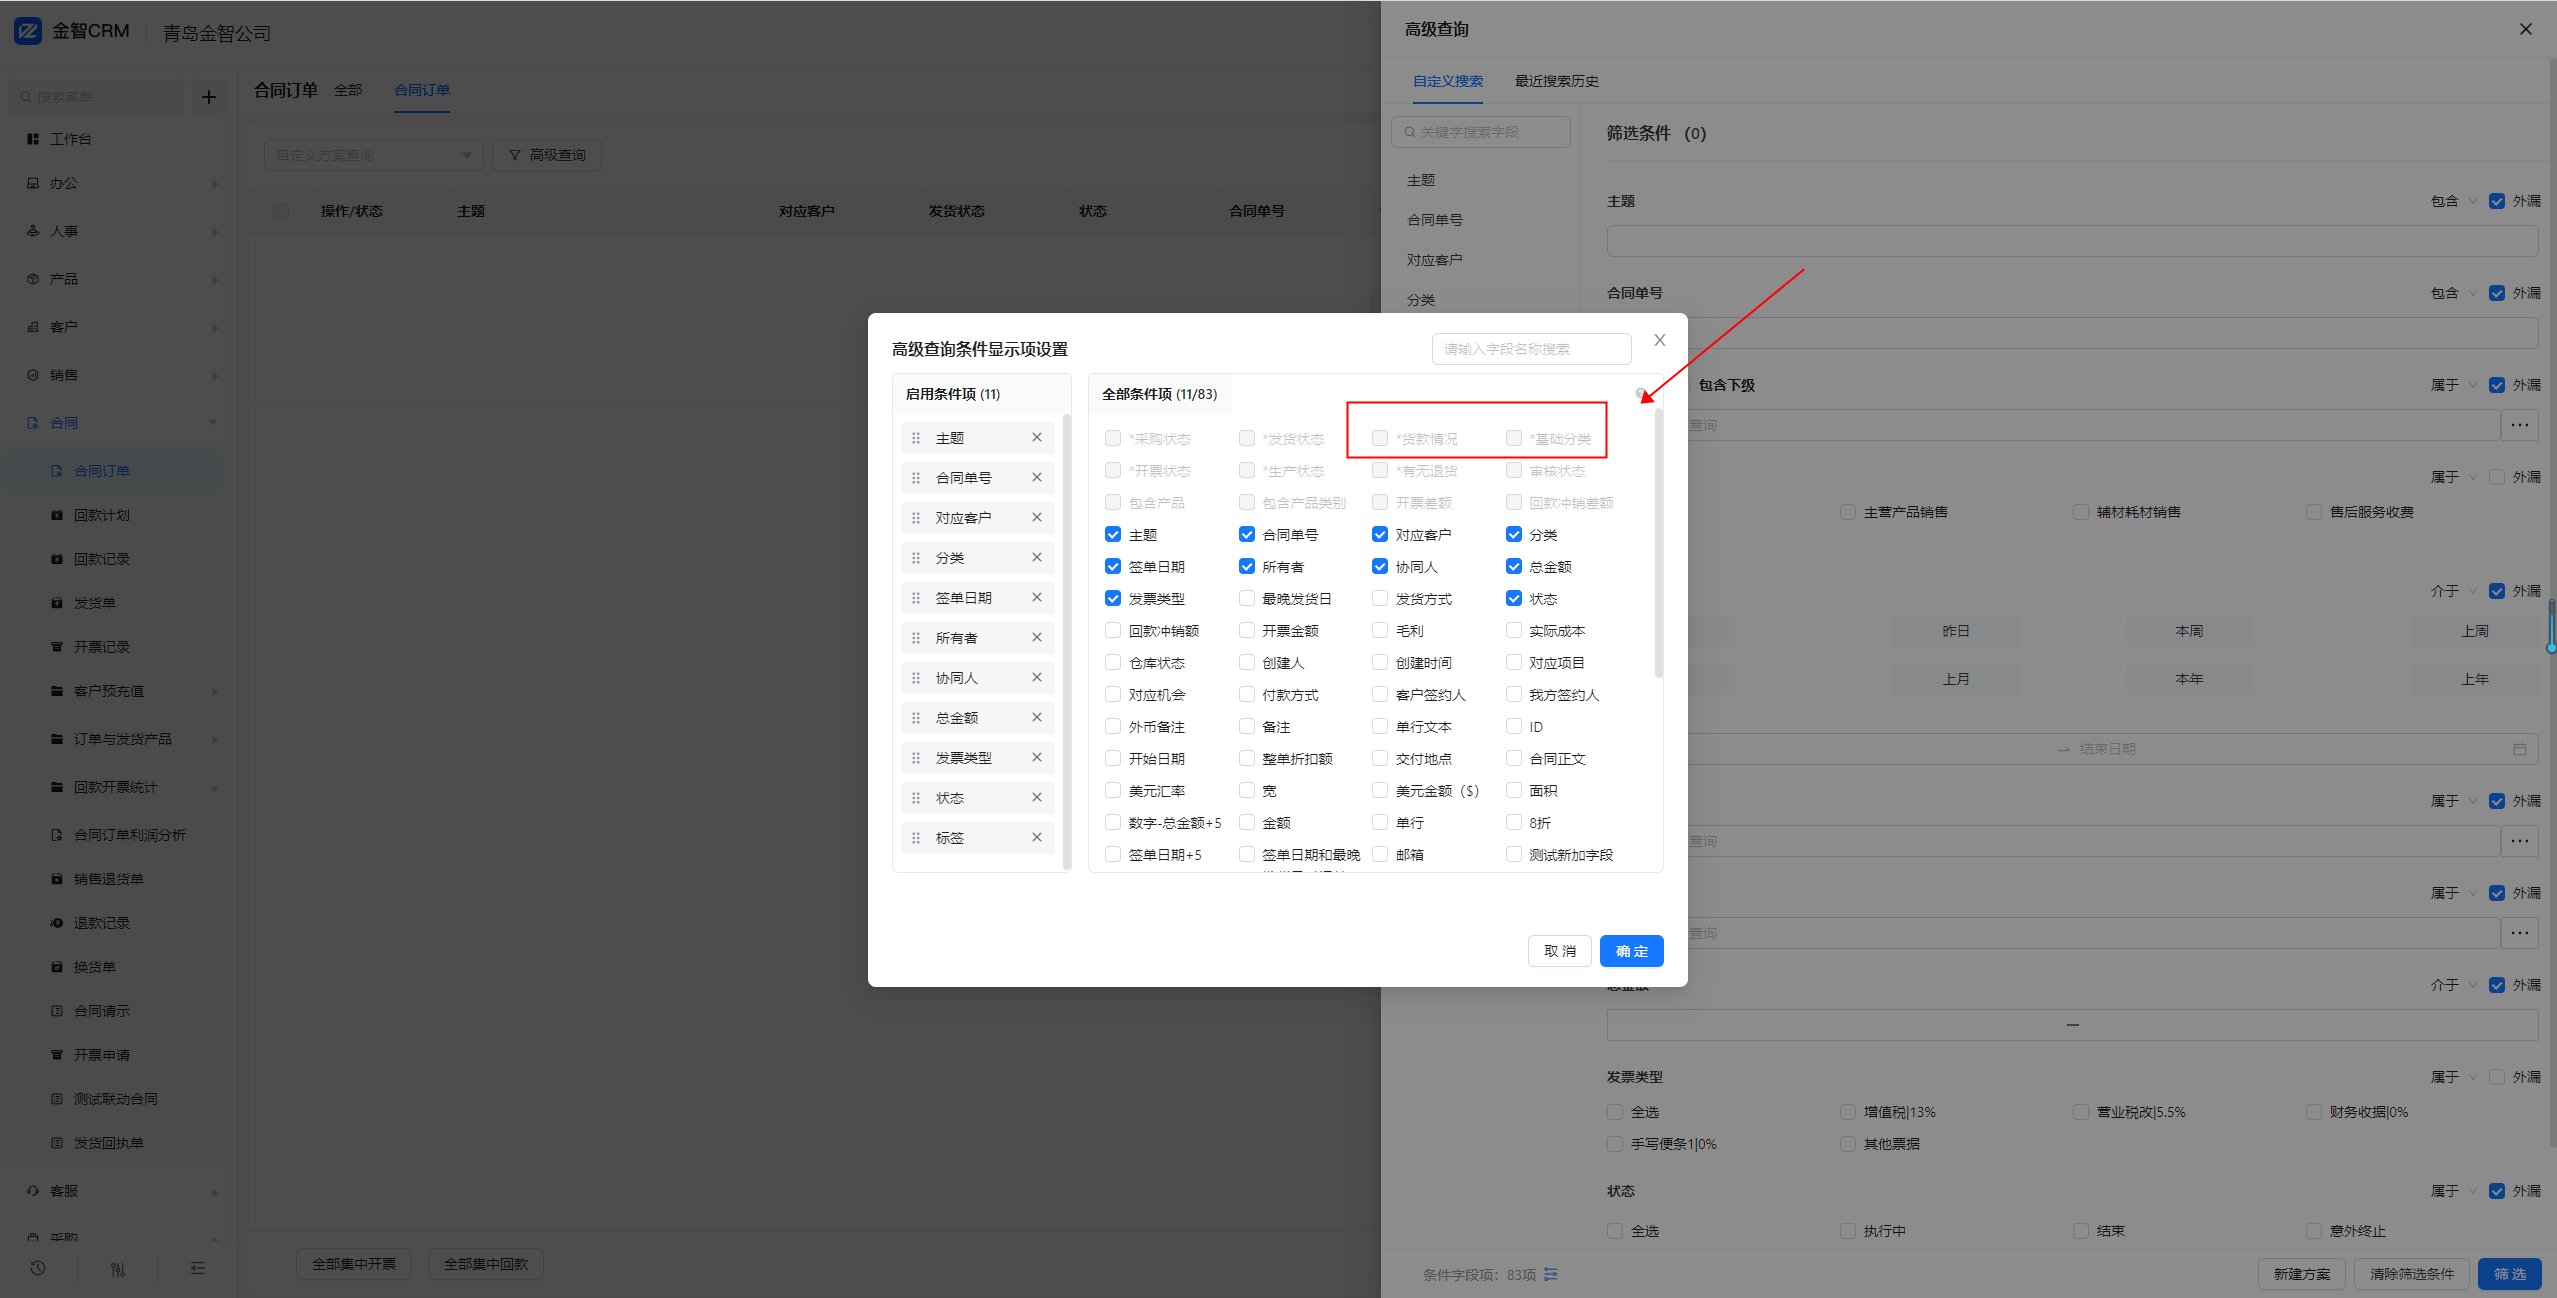Click the history clock icon in the sidebar footer
This screenshot has height=1298, width=2557.
(x=38, y=1268)
